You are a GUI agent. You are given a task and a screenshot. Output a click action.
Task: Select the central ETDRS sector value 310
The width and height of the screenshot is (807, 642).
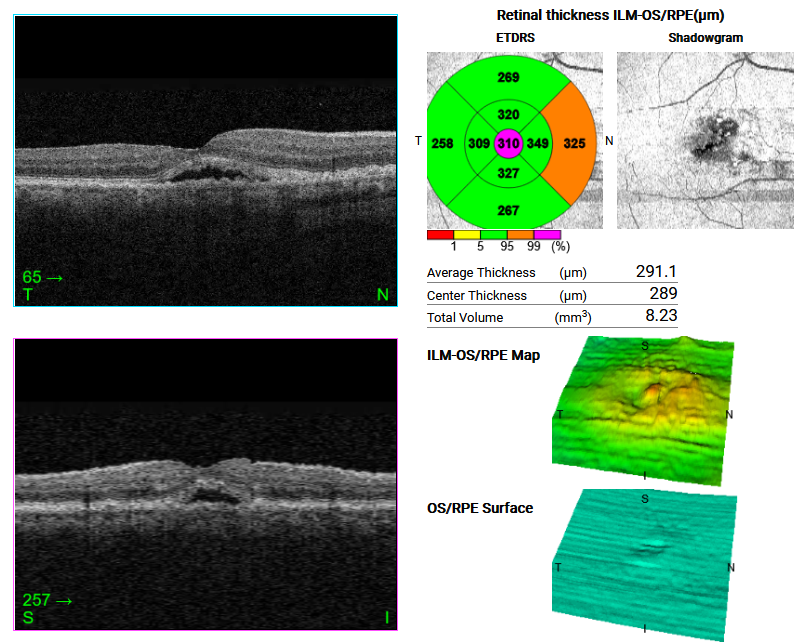tap(508, 144)
